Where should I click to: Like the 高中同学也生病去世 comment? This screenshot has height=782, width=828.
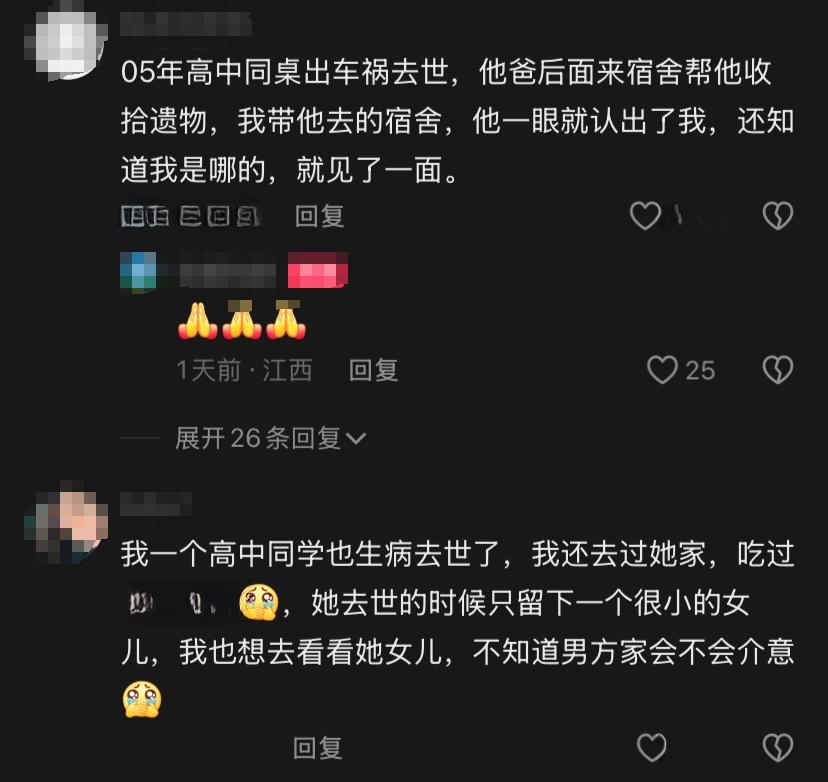652,747
